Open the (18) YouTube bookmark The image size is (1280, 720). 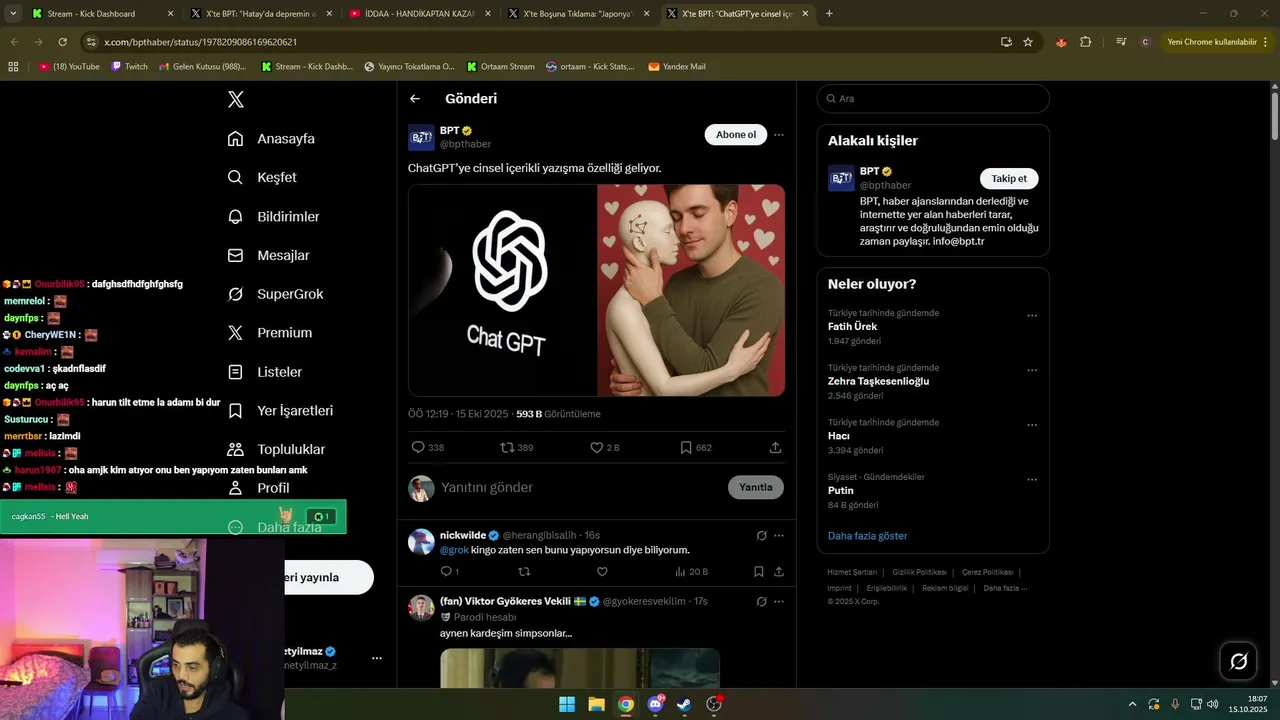click(69, 66)
